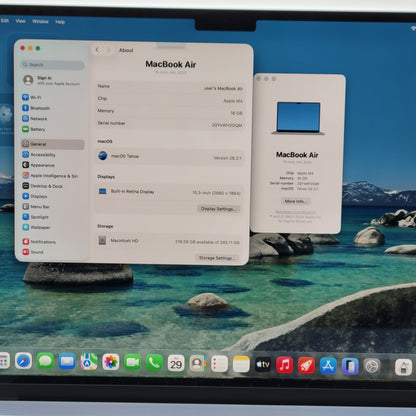Screen dimensions: 416x416
Task: Click the red rocket icon in the Dock
Action: click(x=306, y=365)
